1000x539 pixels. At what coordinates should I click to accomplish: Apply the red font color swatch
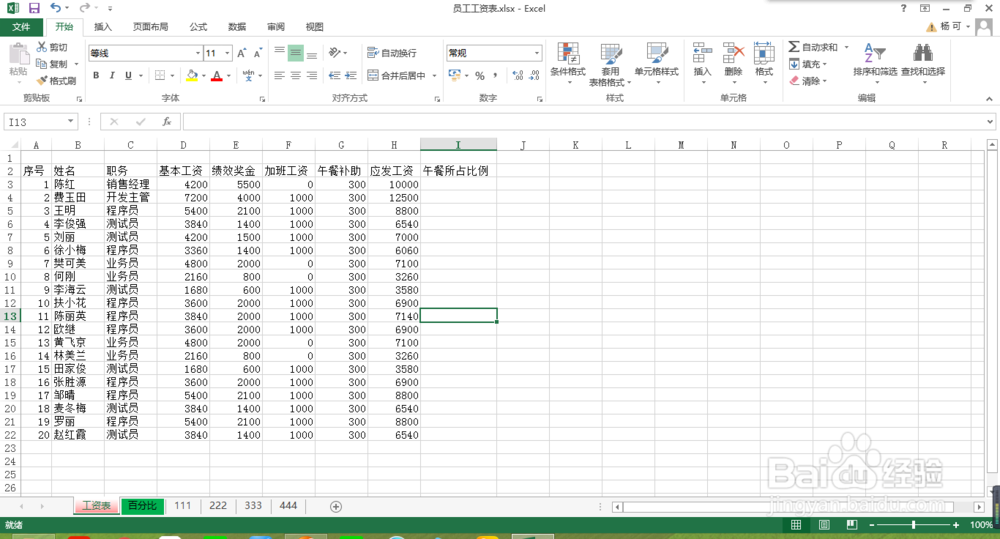[x=217, y=75]
